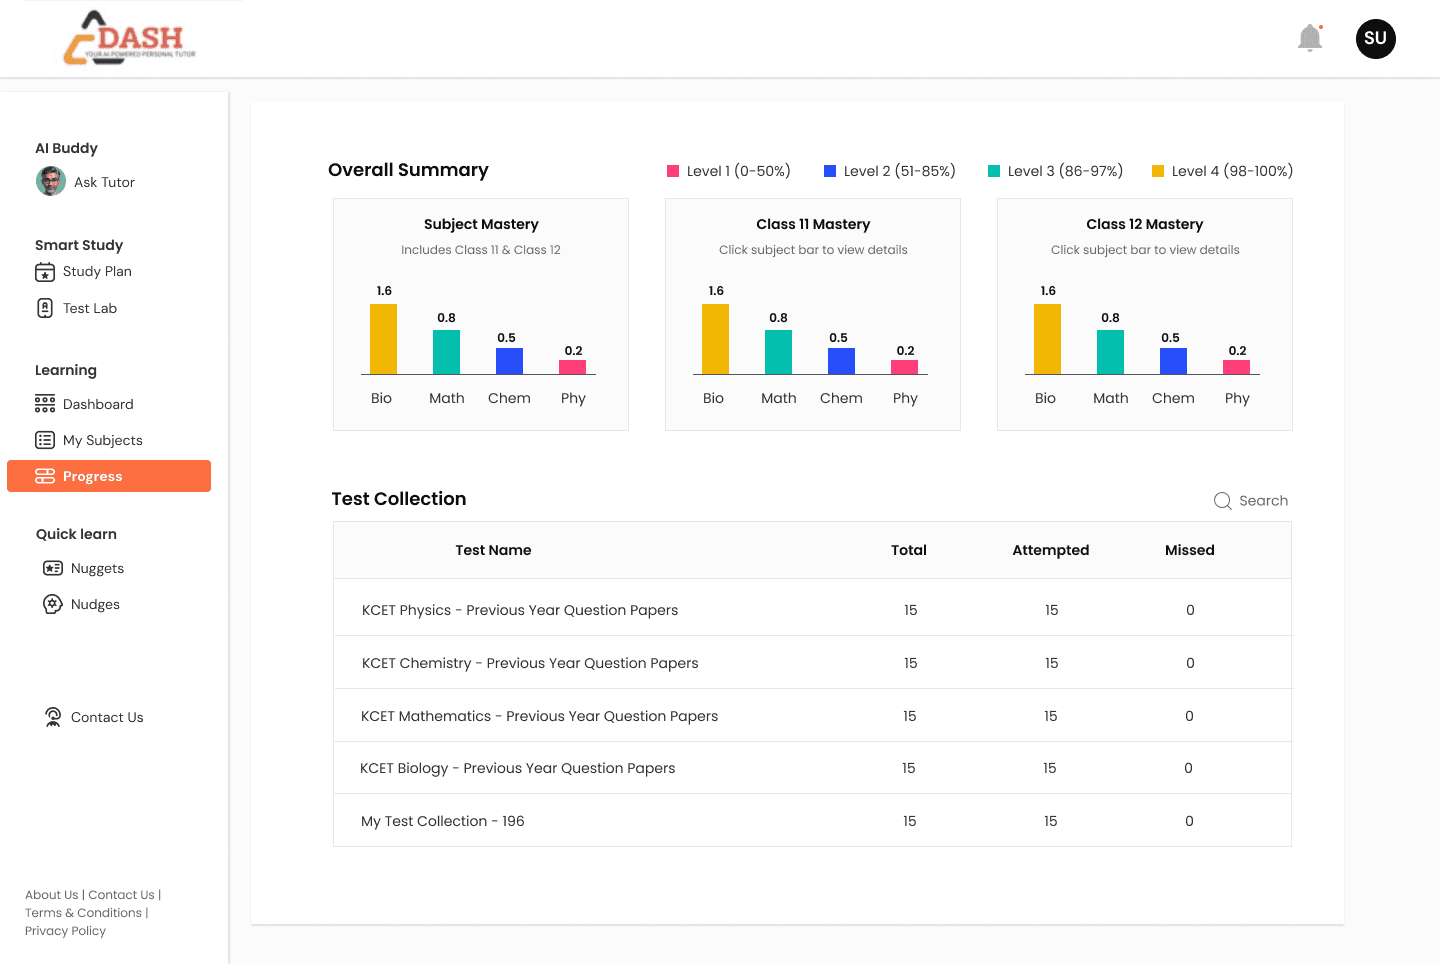Click Chem bar in Class 11 Mastery

pyautogui.click(x=841, y=361)
